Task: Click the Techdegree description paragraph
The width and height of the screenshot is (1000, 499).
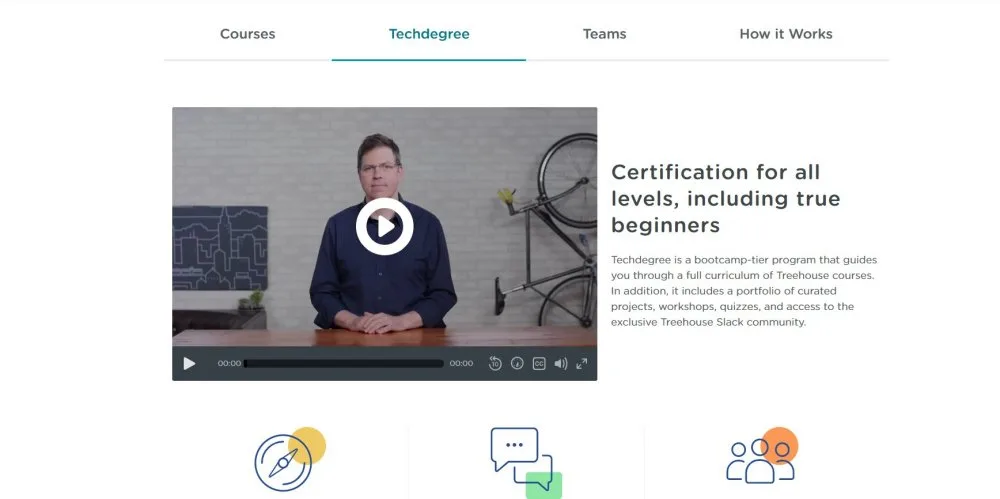Action: [x=744, y=291]
